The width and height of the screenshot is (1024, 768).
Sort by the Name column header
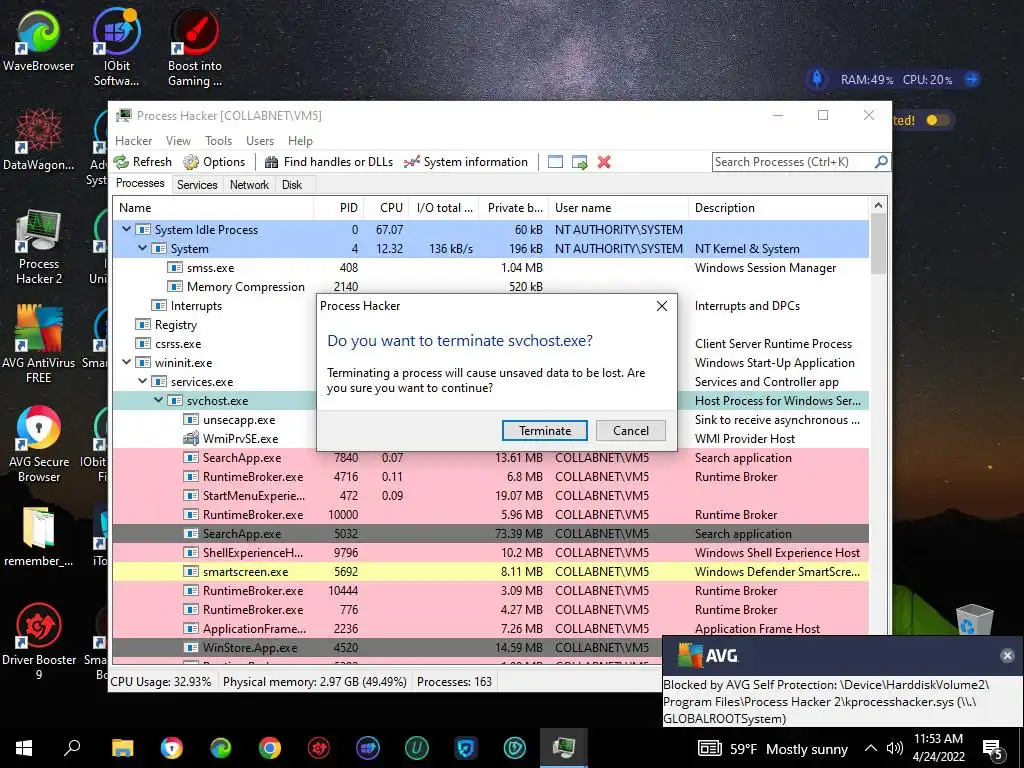pyautogui.click(x=213, y=208)
